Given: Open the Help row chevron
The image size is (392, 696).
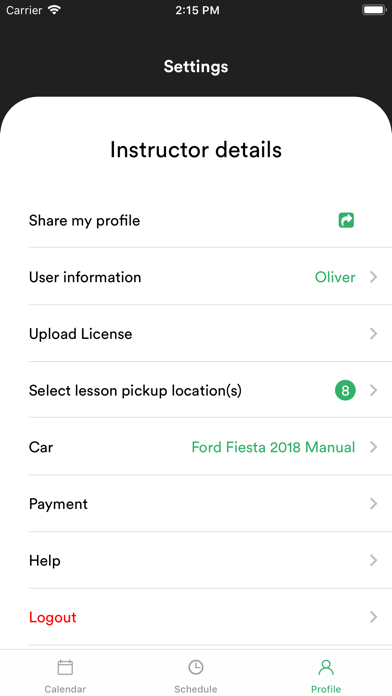Looking at the screenshot, I should tap(373, 561).
